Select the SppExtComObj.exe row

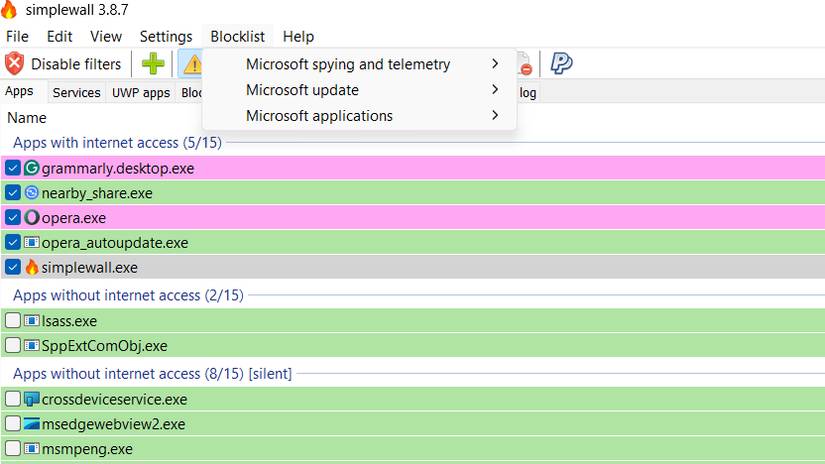click(412, 346)
